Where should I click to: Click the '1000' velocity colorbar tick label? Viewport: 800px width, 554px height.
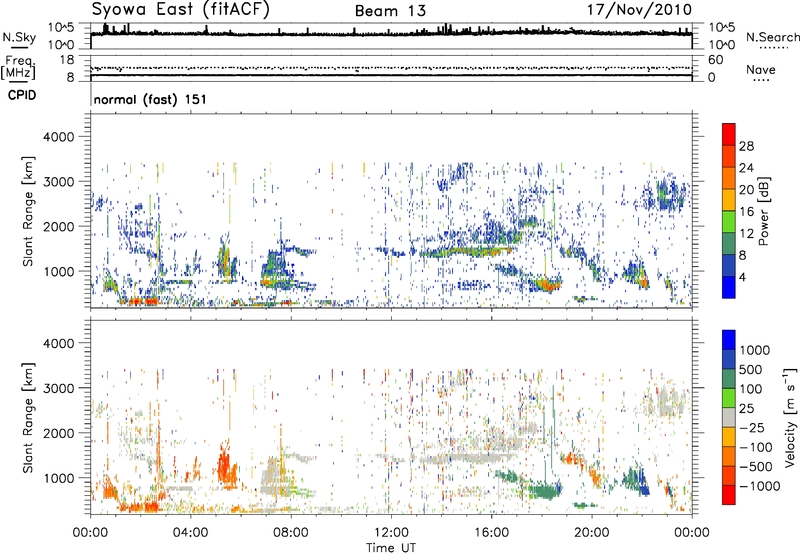point(755,350)
